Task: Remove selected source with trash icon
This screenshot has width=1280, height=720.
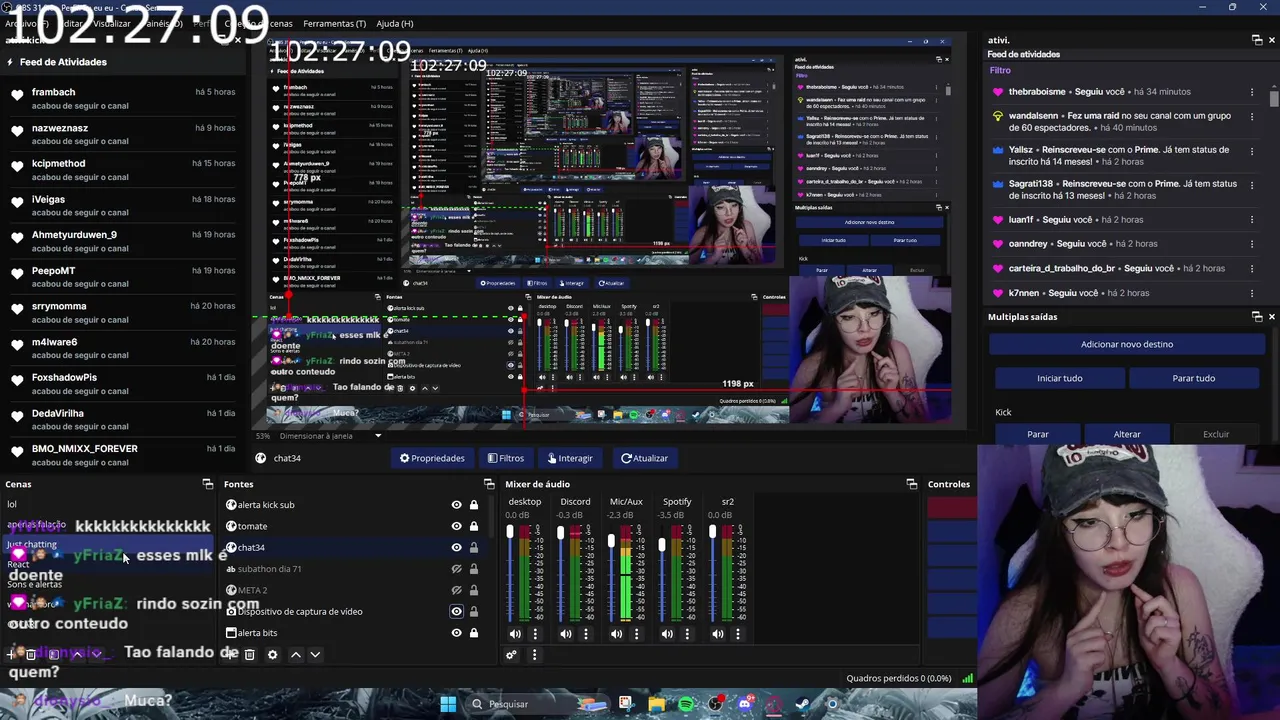Action: tap(250, 655)
